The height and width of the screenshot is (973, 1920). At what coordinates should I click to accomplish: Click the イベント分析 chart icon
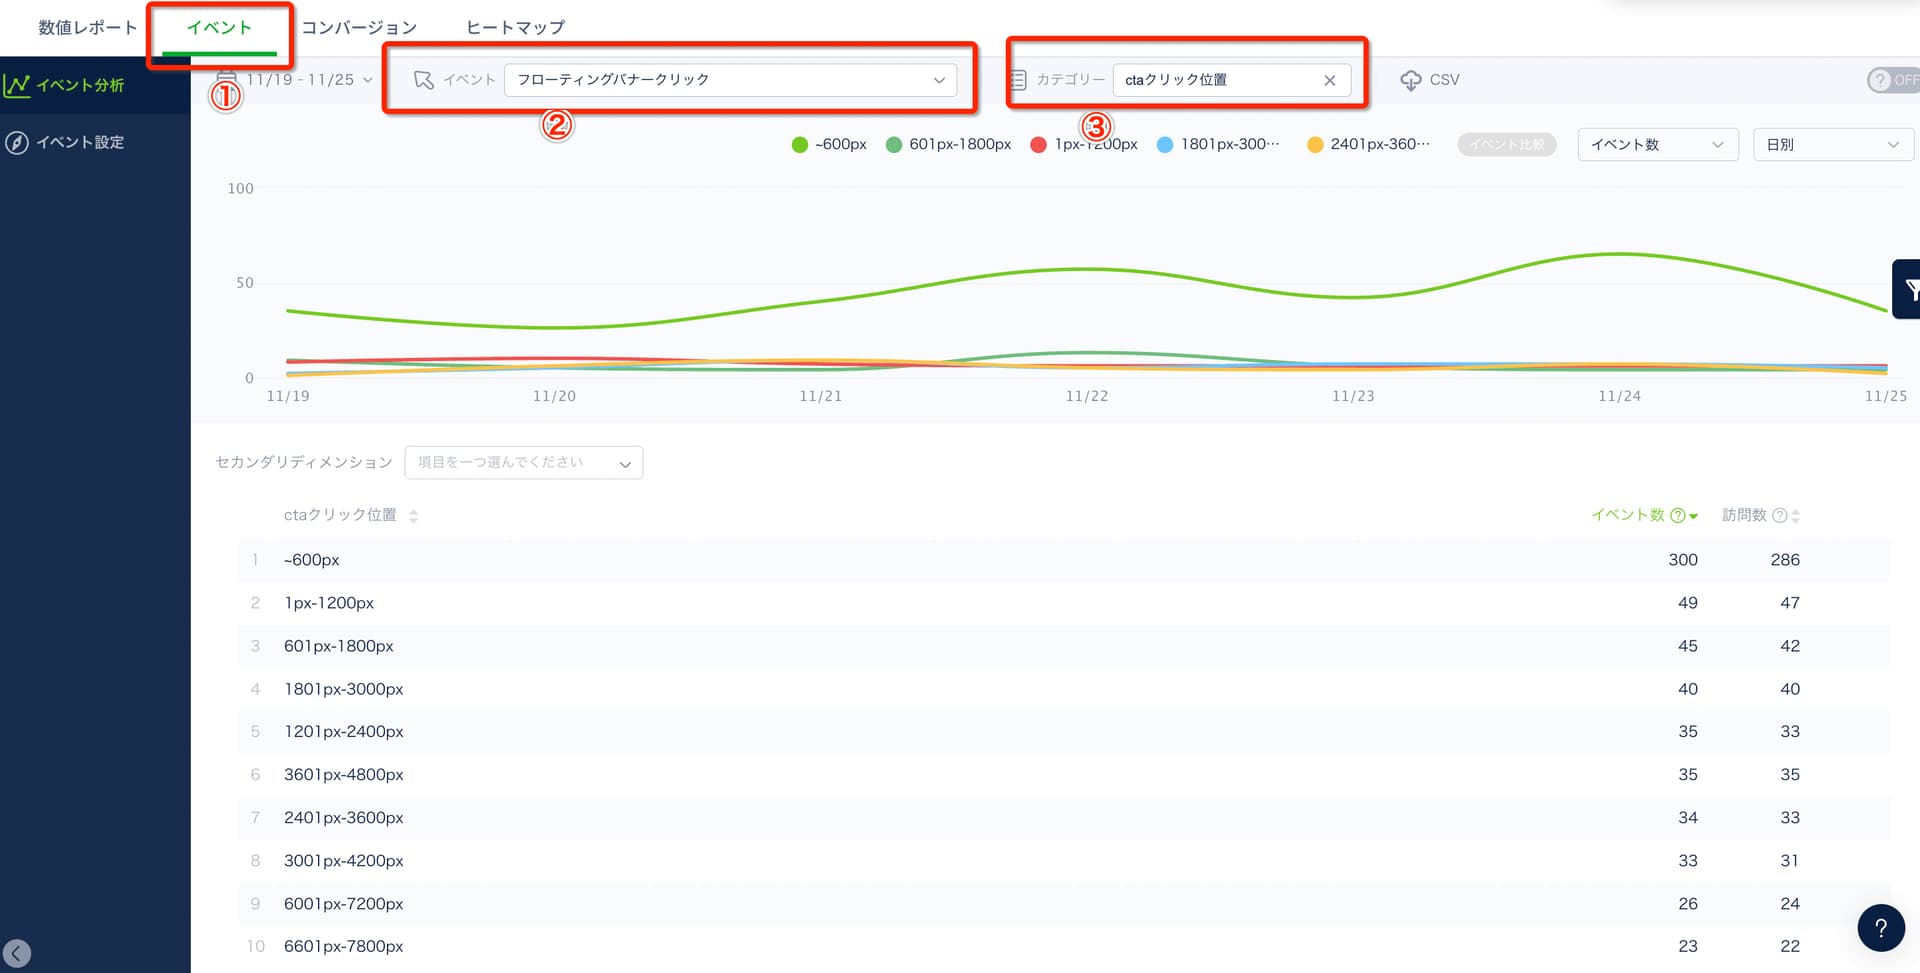coord(17,86)
